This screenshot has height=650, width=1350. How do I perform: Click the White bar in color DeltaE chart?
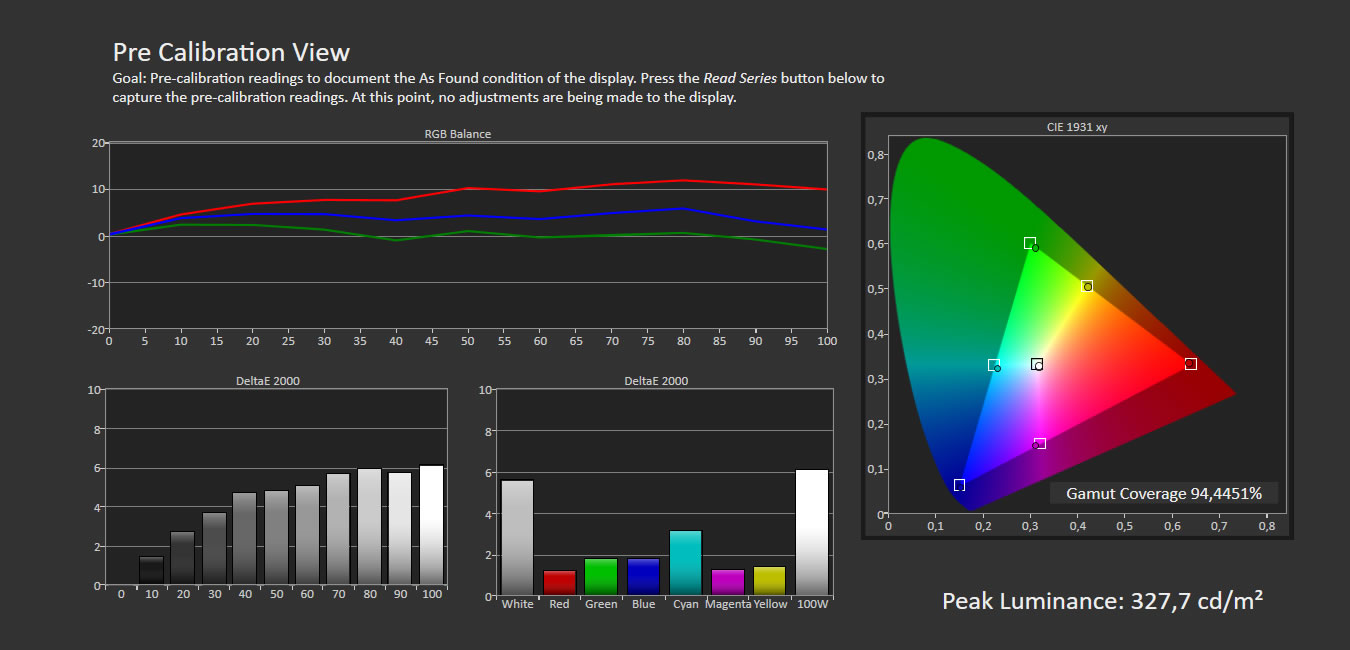coord(517,538)
